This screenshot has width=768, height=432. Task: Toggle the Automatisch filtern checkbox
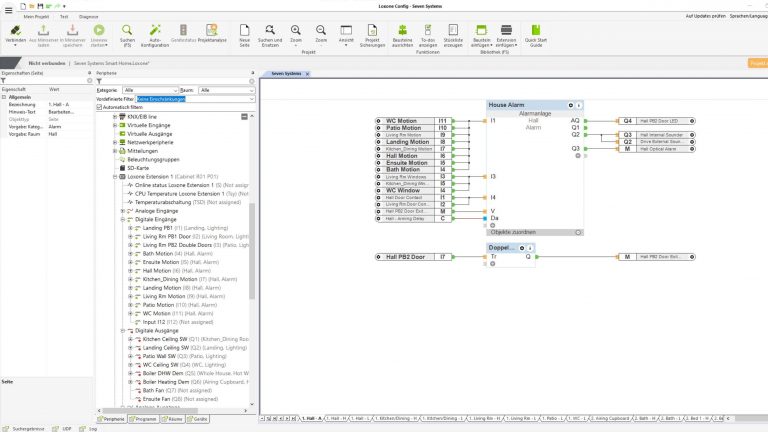(99, 107)
